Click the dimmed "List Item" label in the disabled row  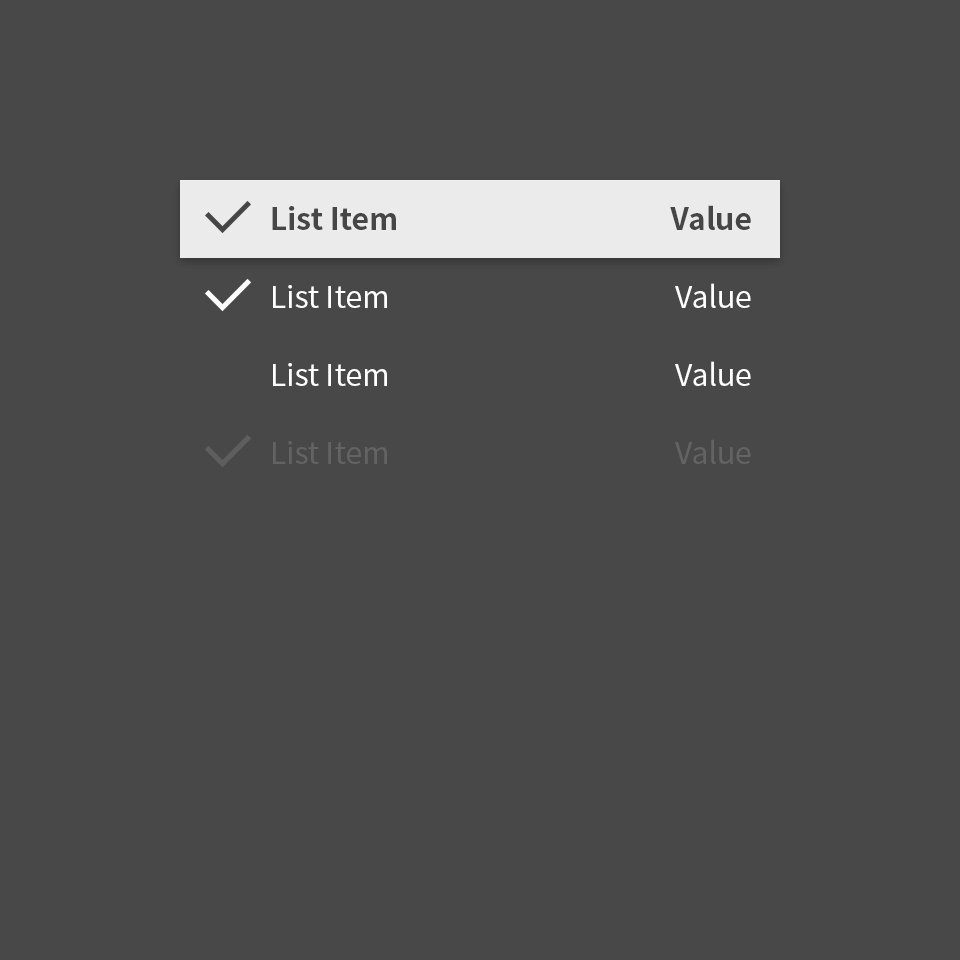[x=329, y=453]
